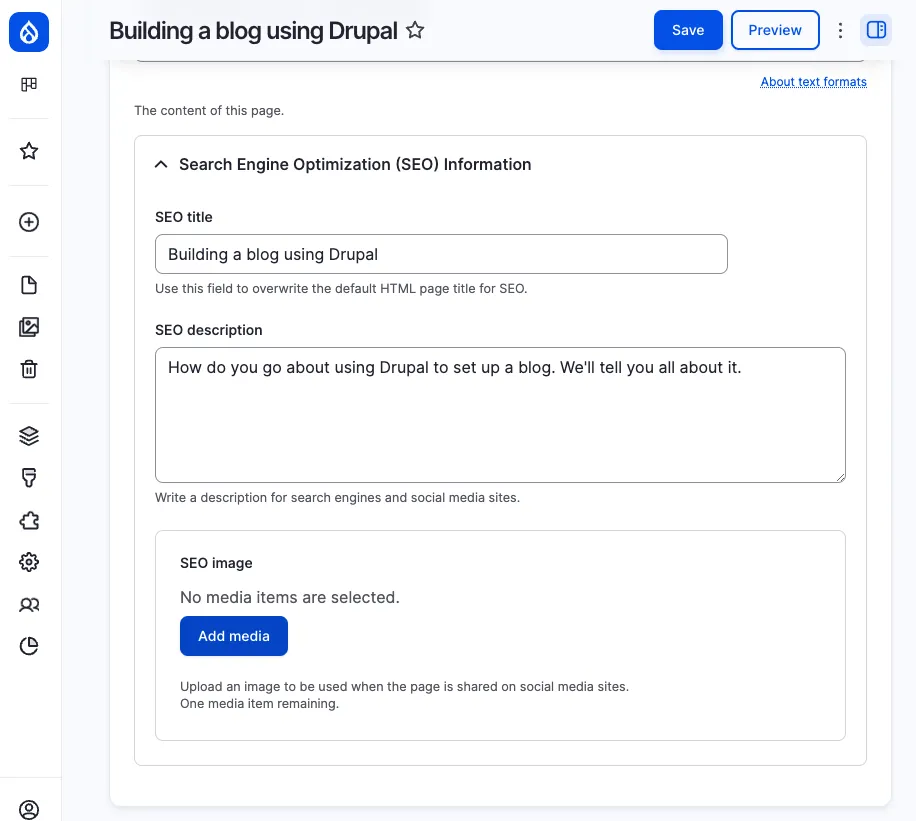This screenshot has height=821, width=916.
Task: Click the create content plus icon
Action: (28, 222)
